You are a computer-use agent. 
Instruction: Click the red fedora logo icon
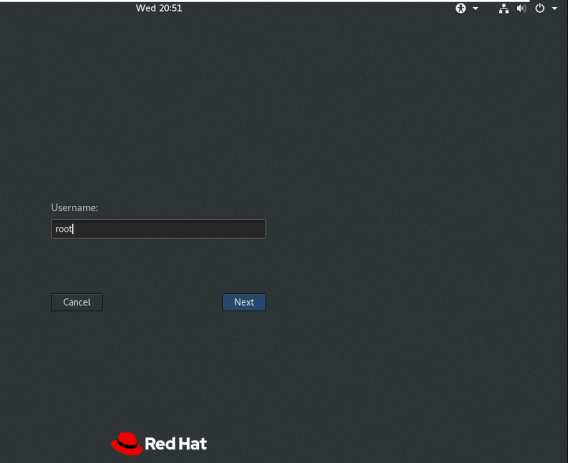(126, 443)
